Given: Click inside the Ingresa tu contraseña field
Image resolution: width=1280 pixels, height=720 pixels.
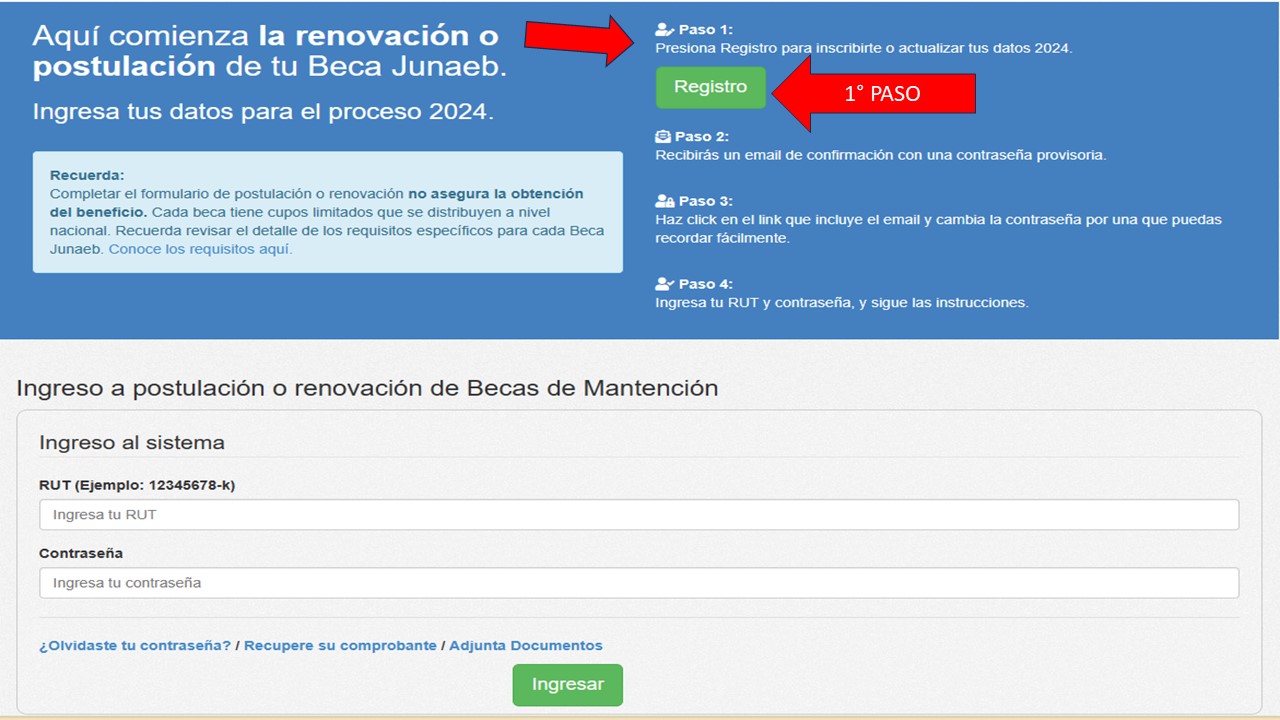Looking at the screenshot, I should 637,582.
